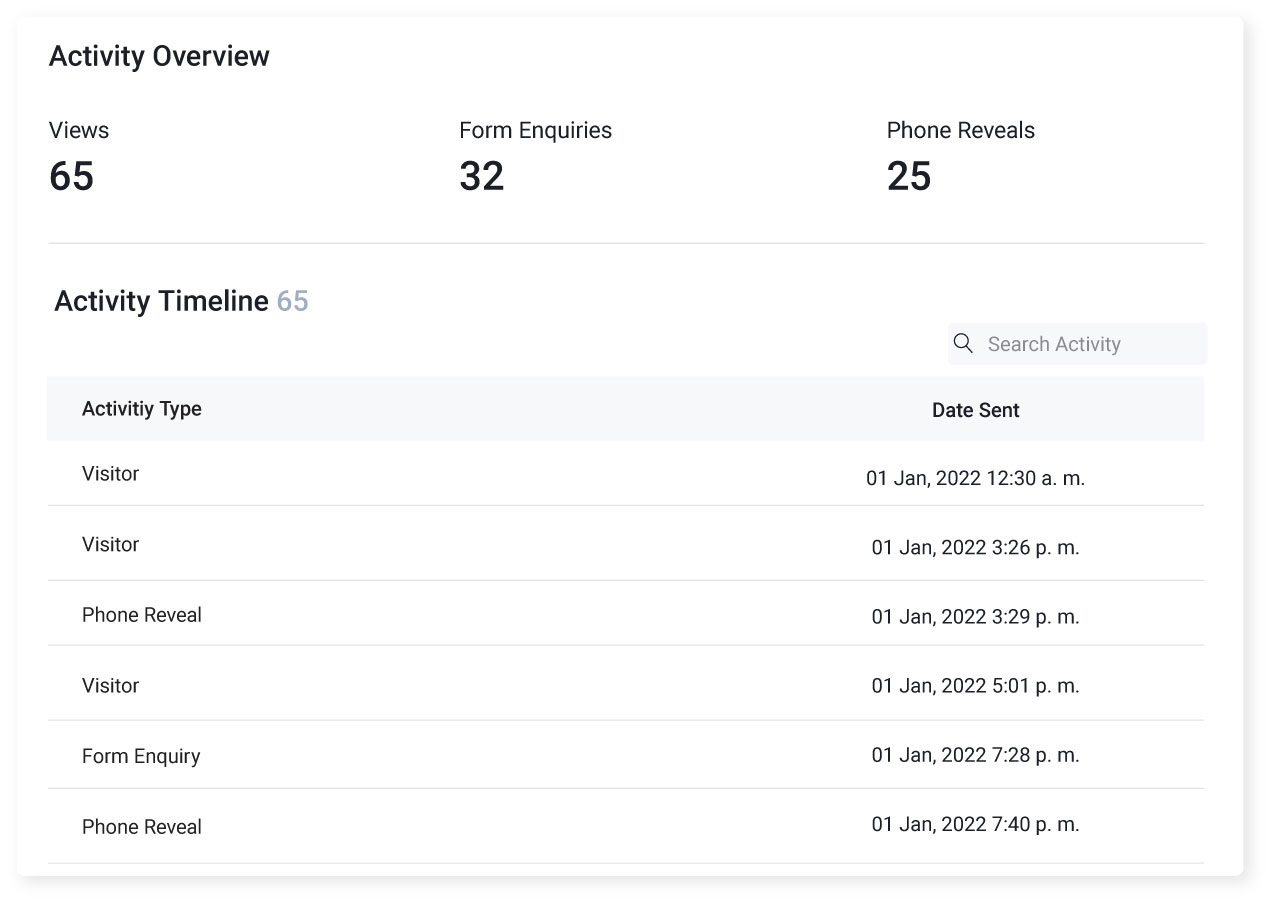Click the Activity Overview heading
This screenshot has width=1272, height=900.
point(159,56)
